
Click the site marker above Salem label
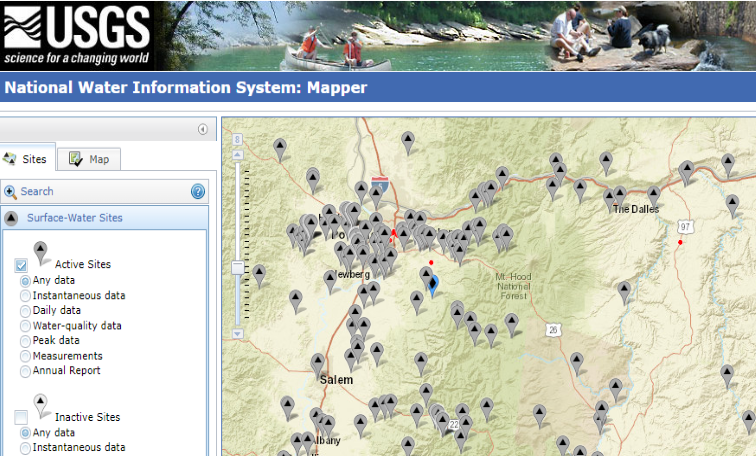[317, 364]
